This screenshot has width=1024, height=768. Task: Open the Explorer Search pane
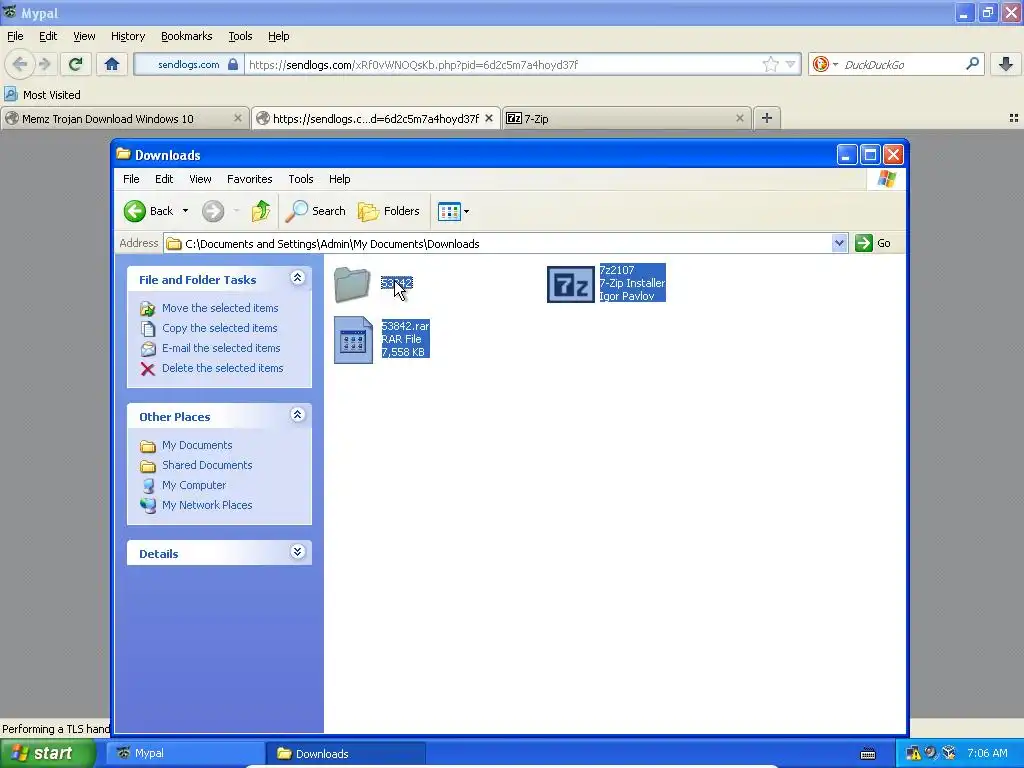coord(315,211)
